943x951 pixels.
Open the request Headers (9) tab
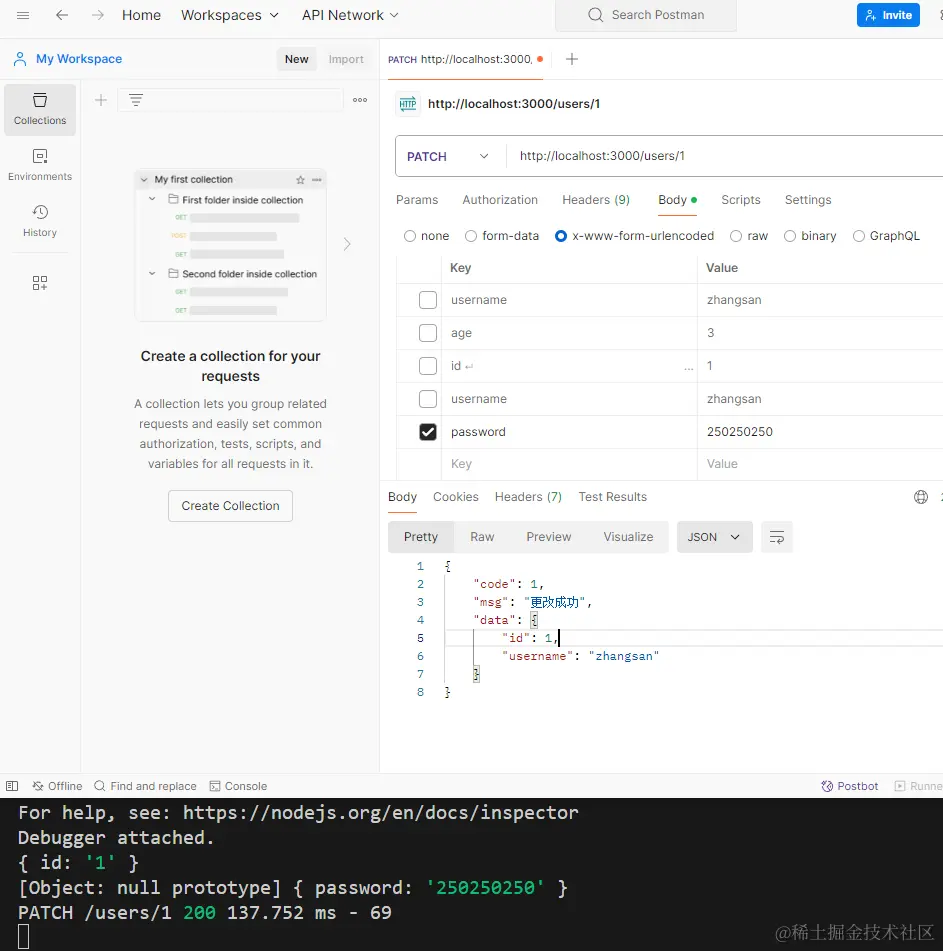(596, 200)
